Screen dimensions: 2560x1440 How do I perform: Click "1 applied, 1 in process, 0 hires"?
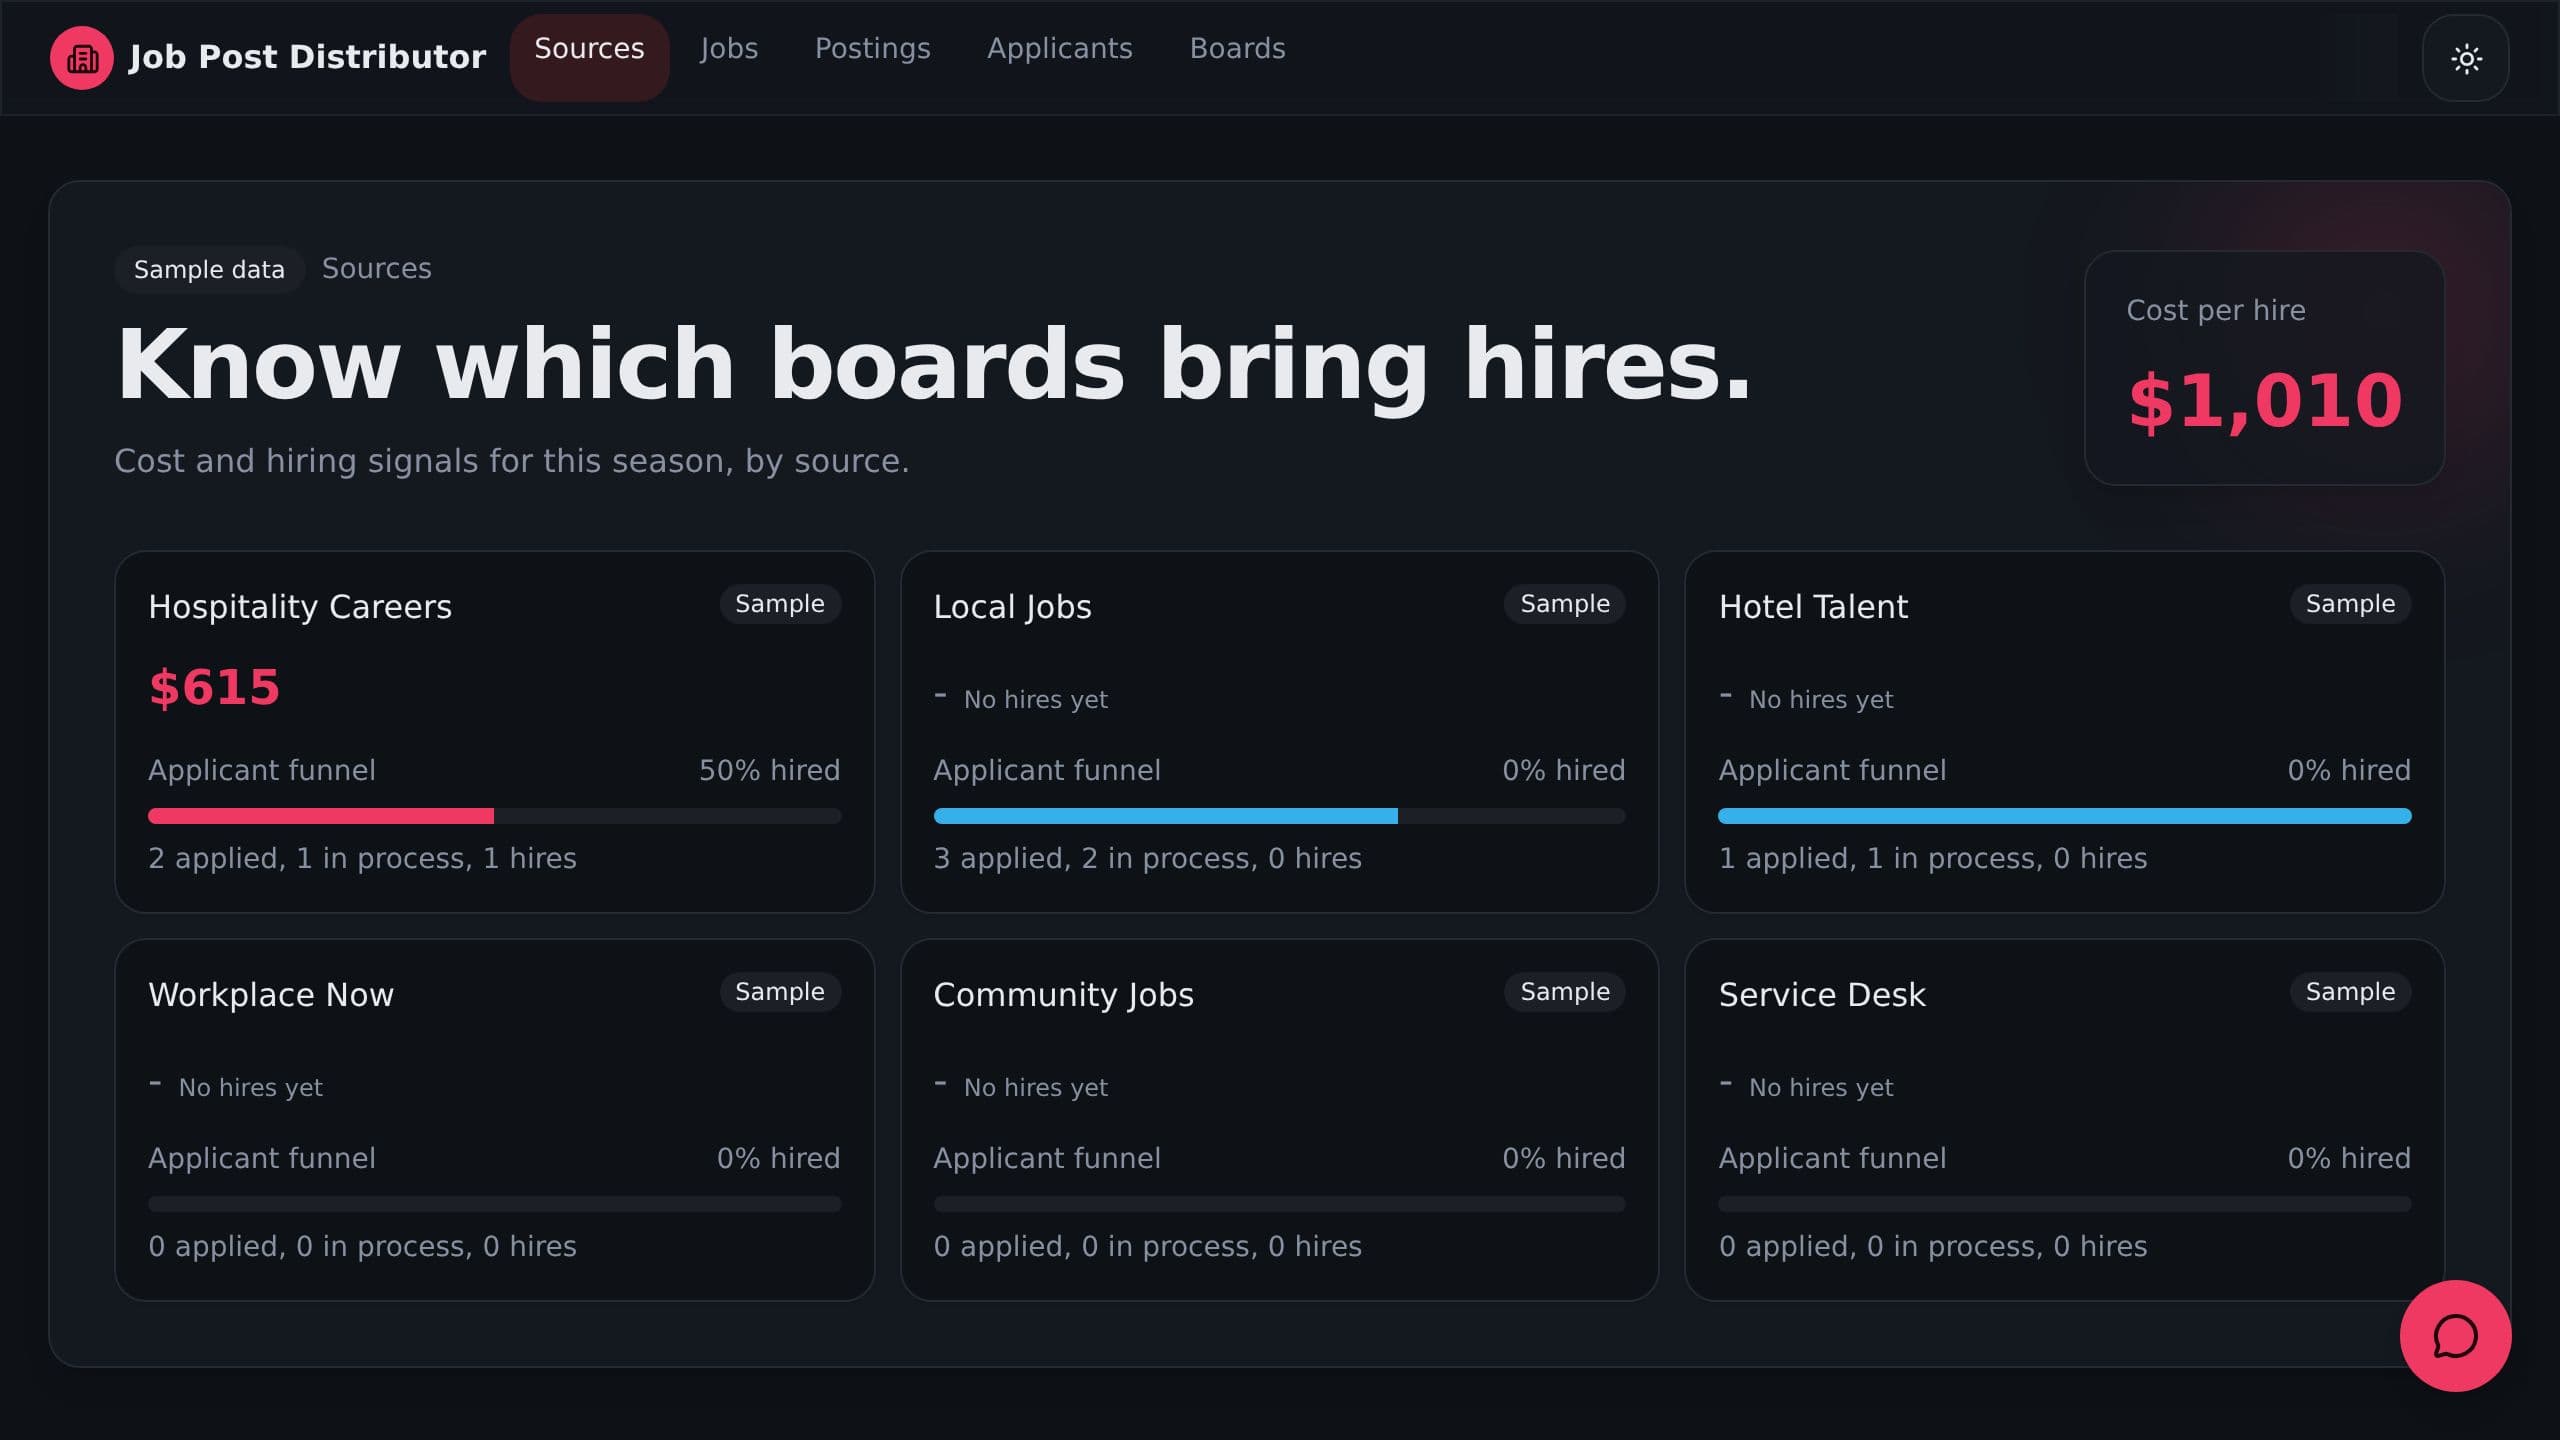1932,858
